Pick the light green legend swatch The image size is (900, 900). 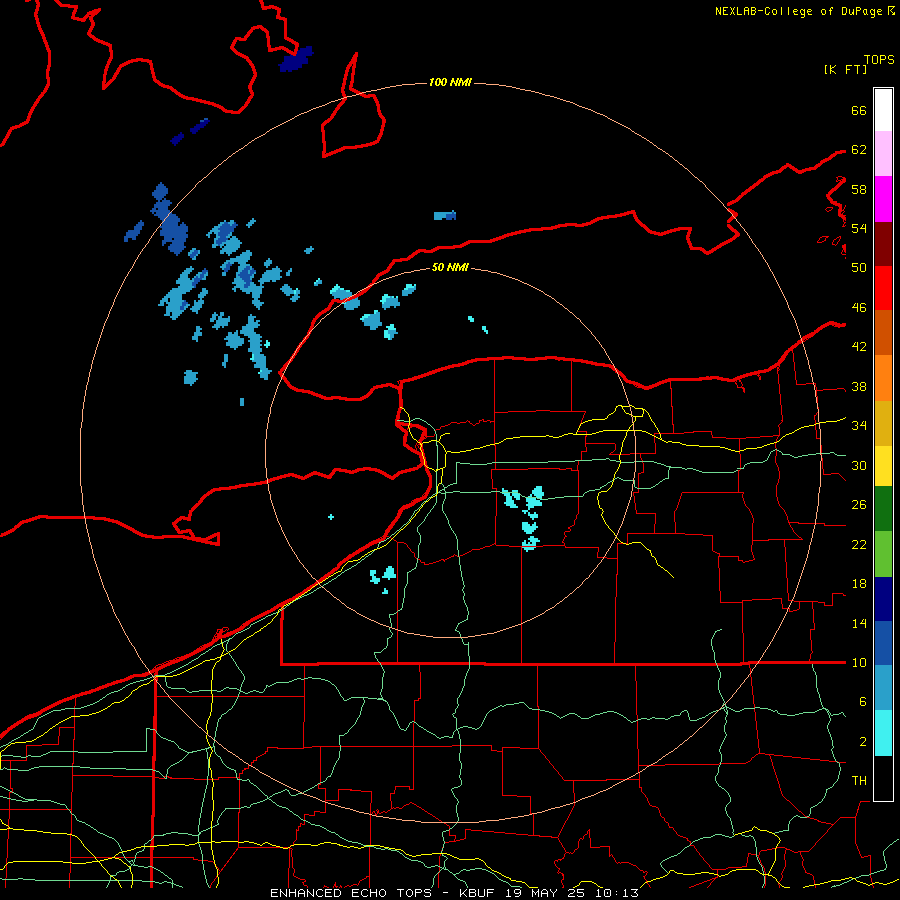click(x=883, y=554)
